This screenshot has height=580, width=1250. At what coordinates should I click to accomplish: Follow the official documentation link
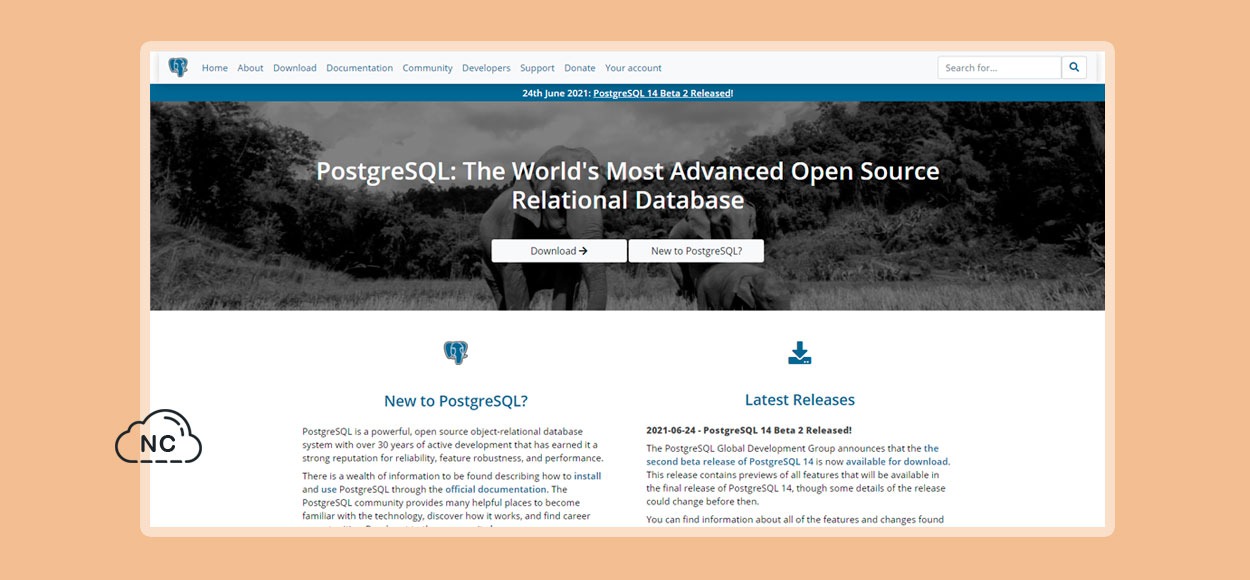click(x=496, y=490)
